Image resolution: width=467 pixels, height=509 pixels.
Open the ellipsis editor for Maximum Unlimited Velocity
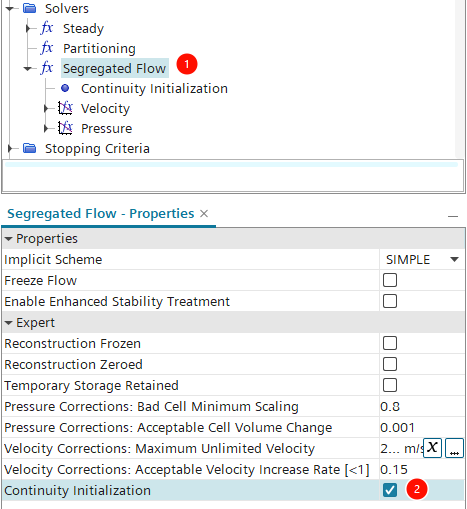[454, 448]
